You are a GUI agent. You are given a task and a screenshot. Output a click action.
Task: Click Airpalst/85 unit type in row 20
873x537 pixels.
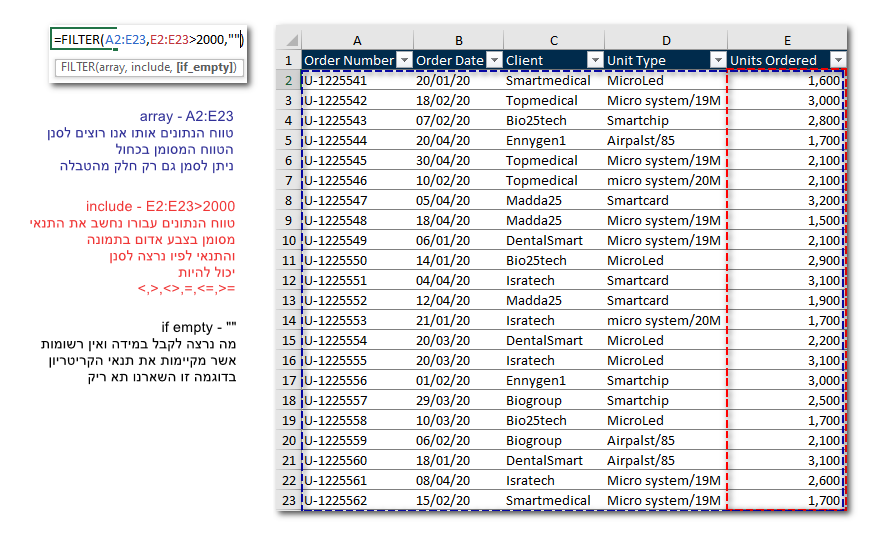[x=666, y=440]
